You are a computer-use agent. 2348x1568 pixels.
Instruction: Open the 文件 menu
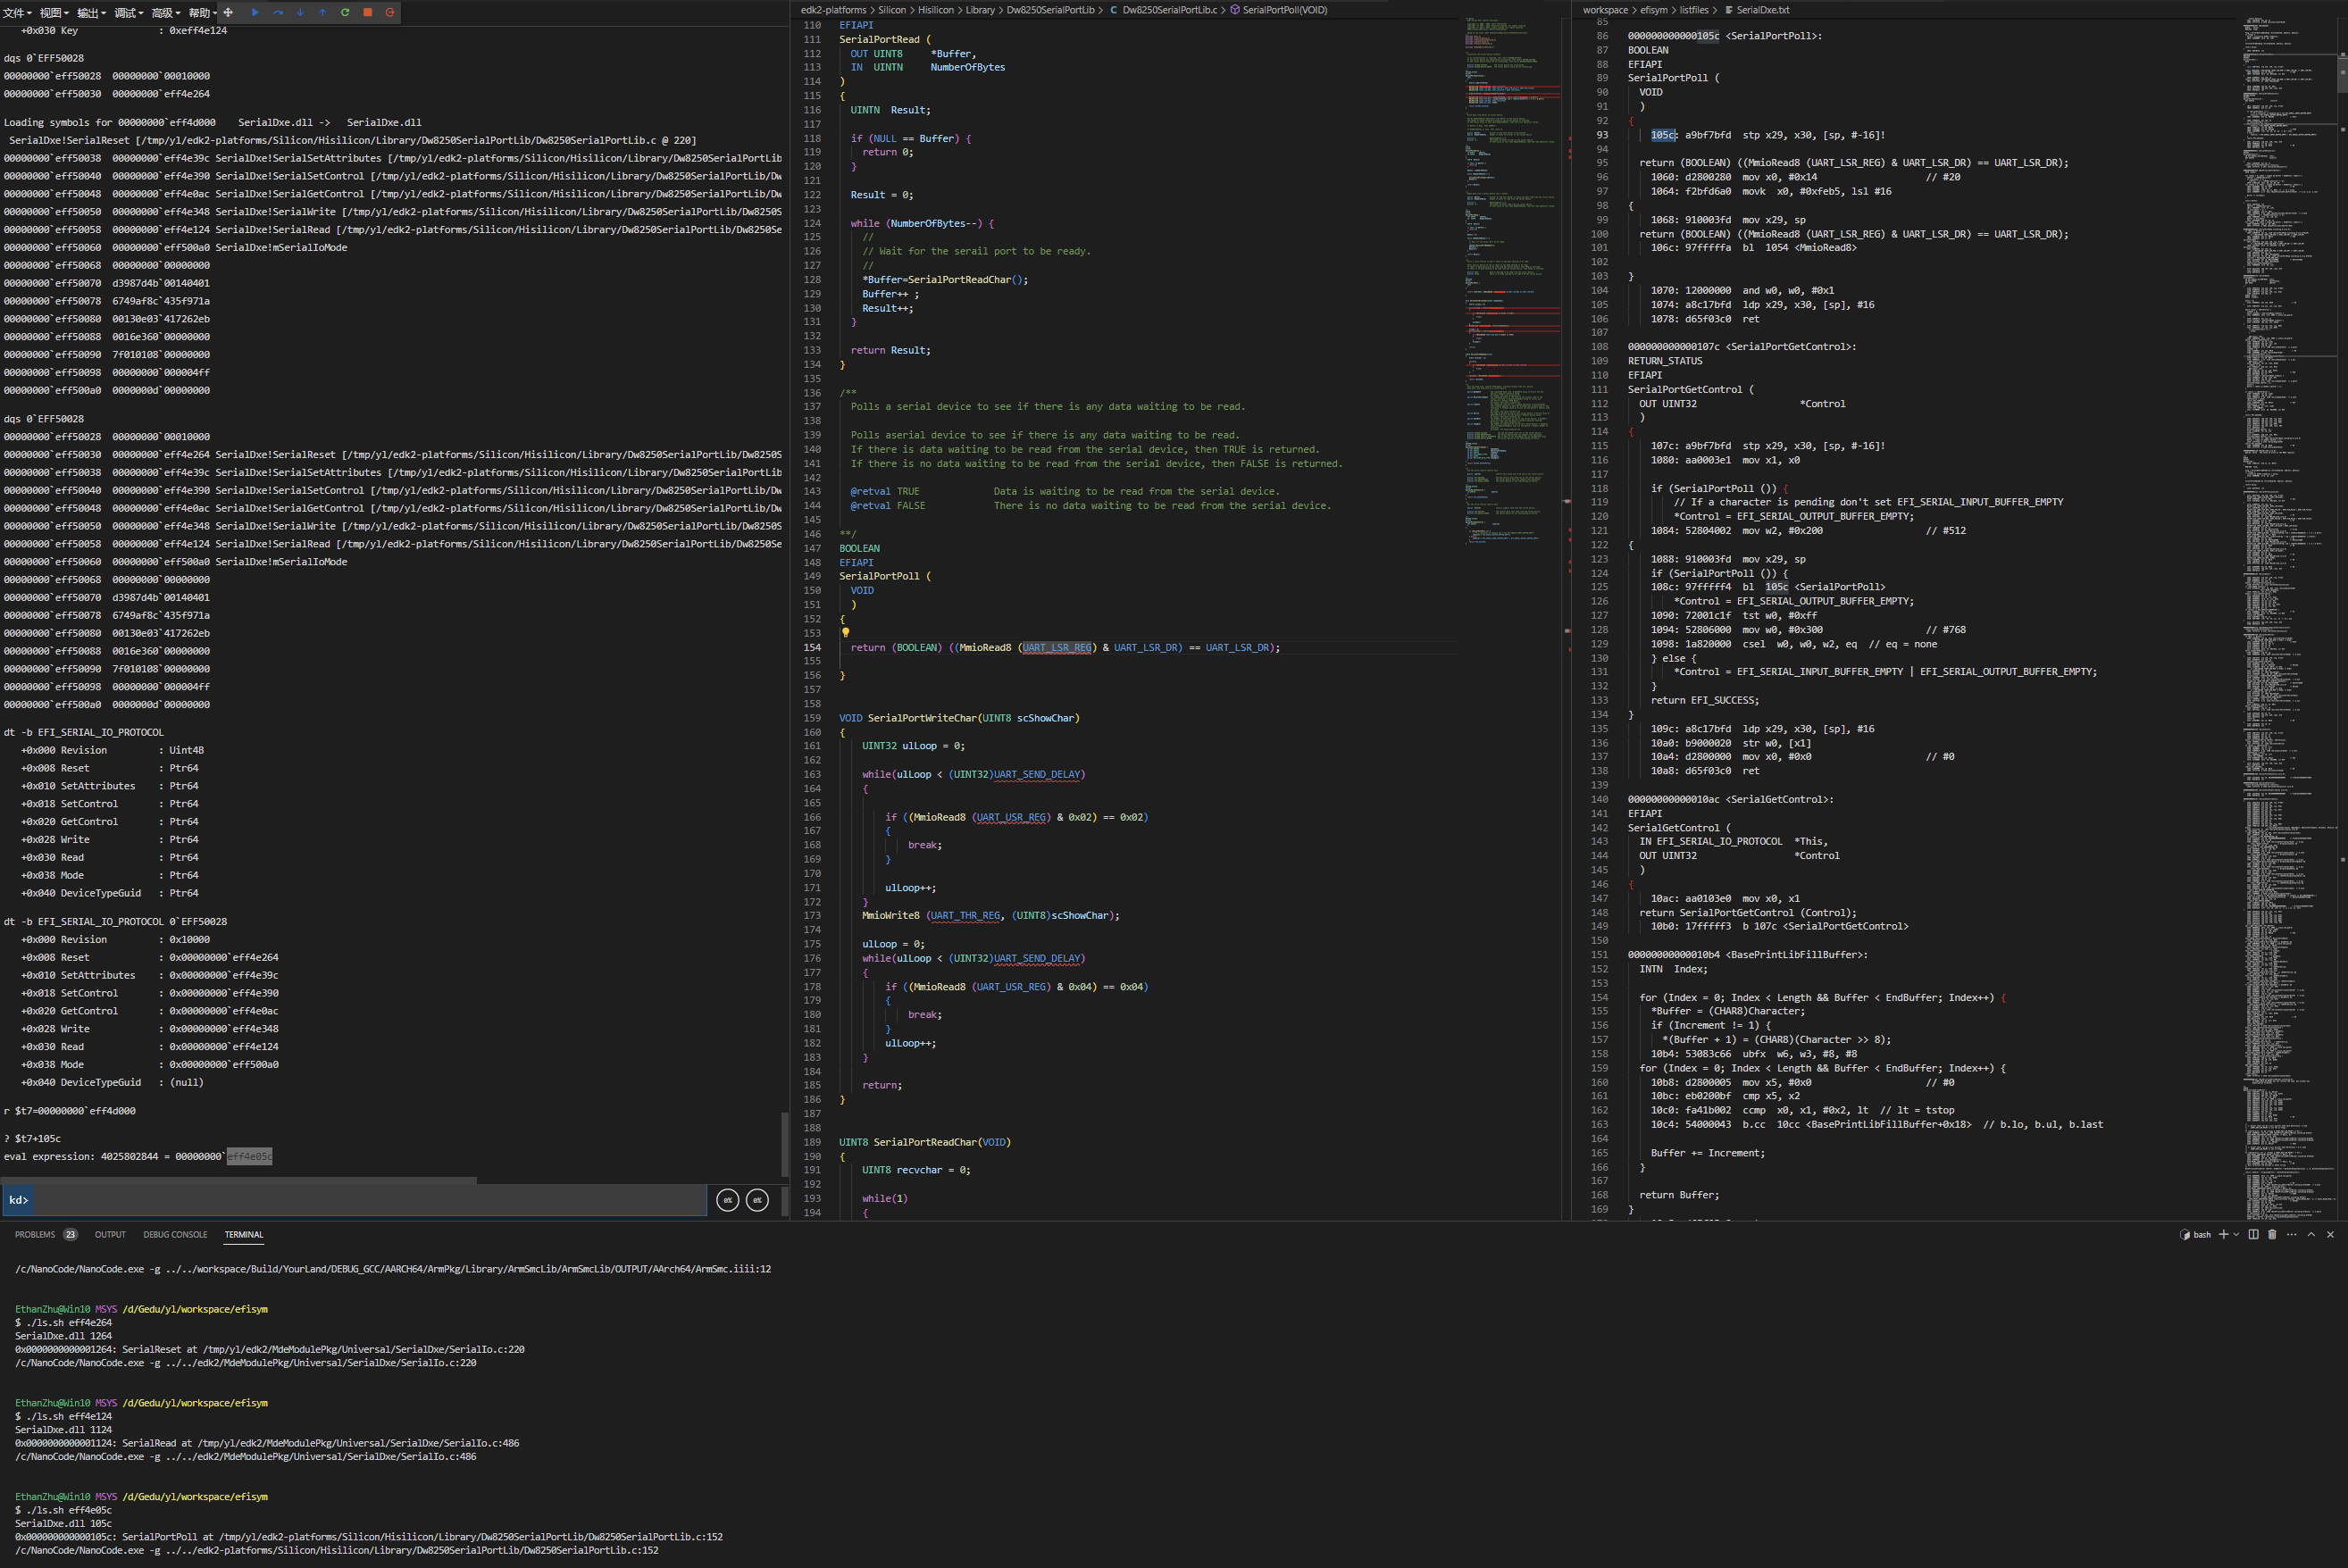17,13
